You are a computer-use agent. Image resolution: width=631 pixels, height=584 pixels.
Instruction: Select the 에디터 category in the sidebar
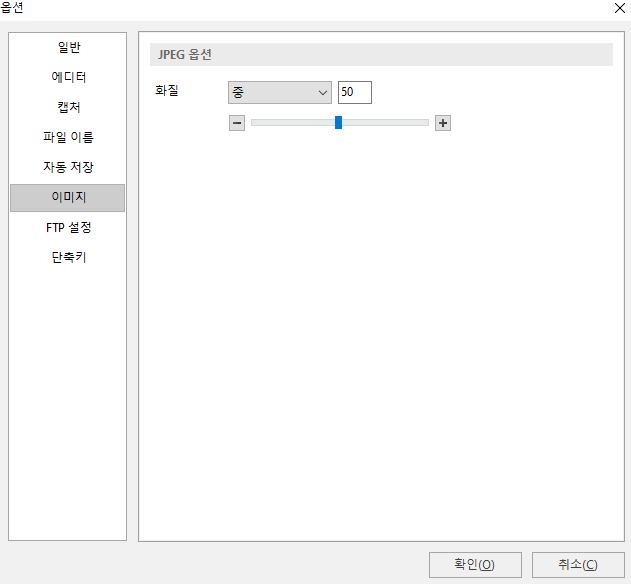point(68,77)
